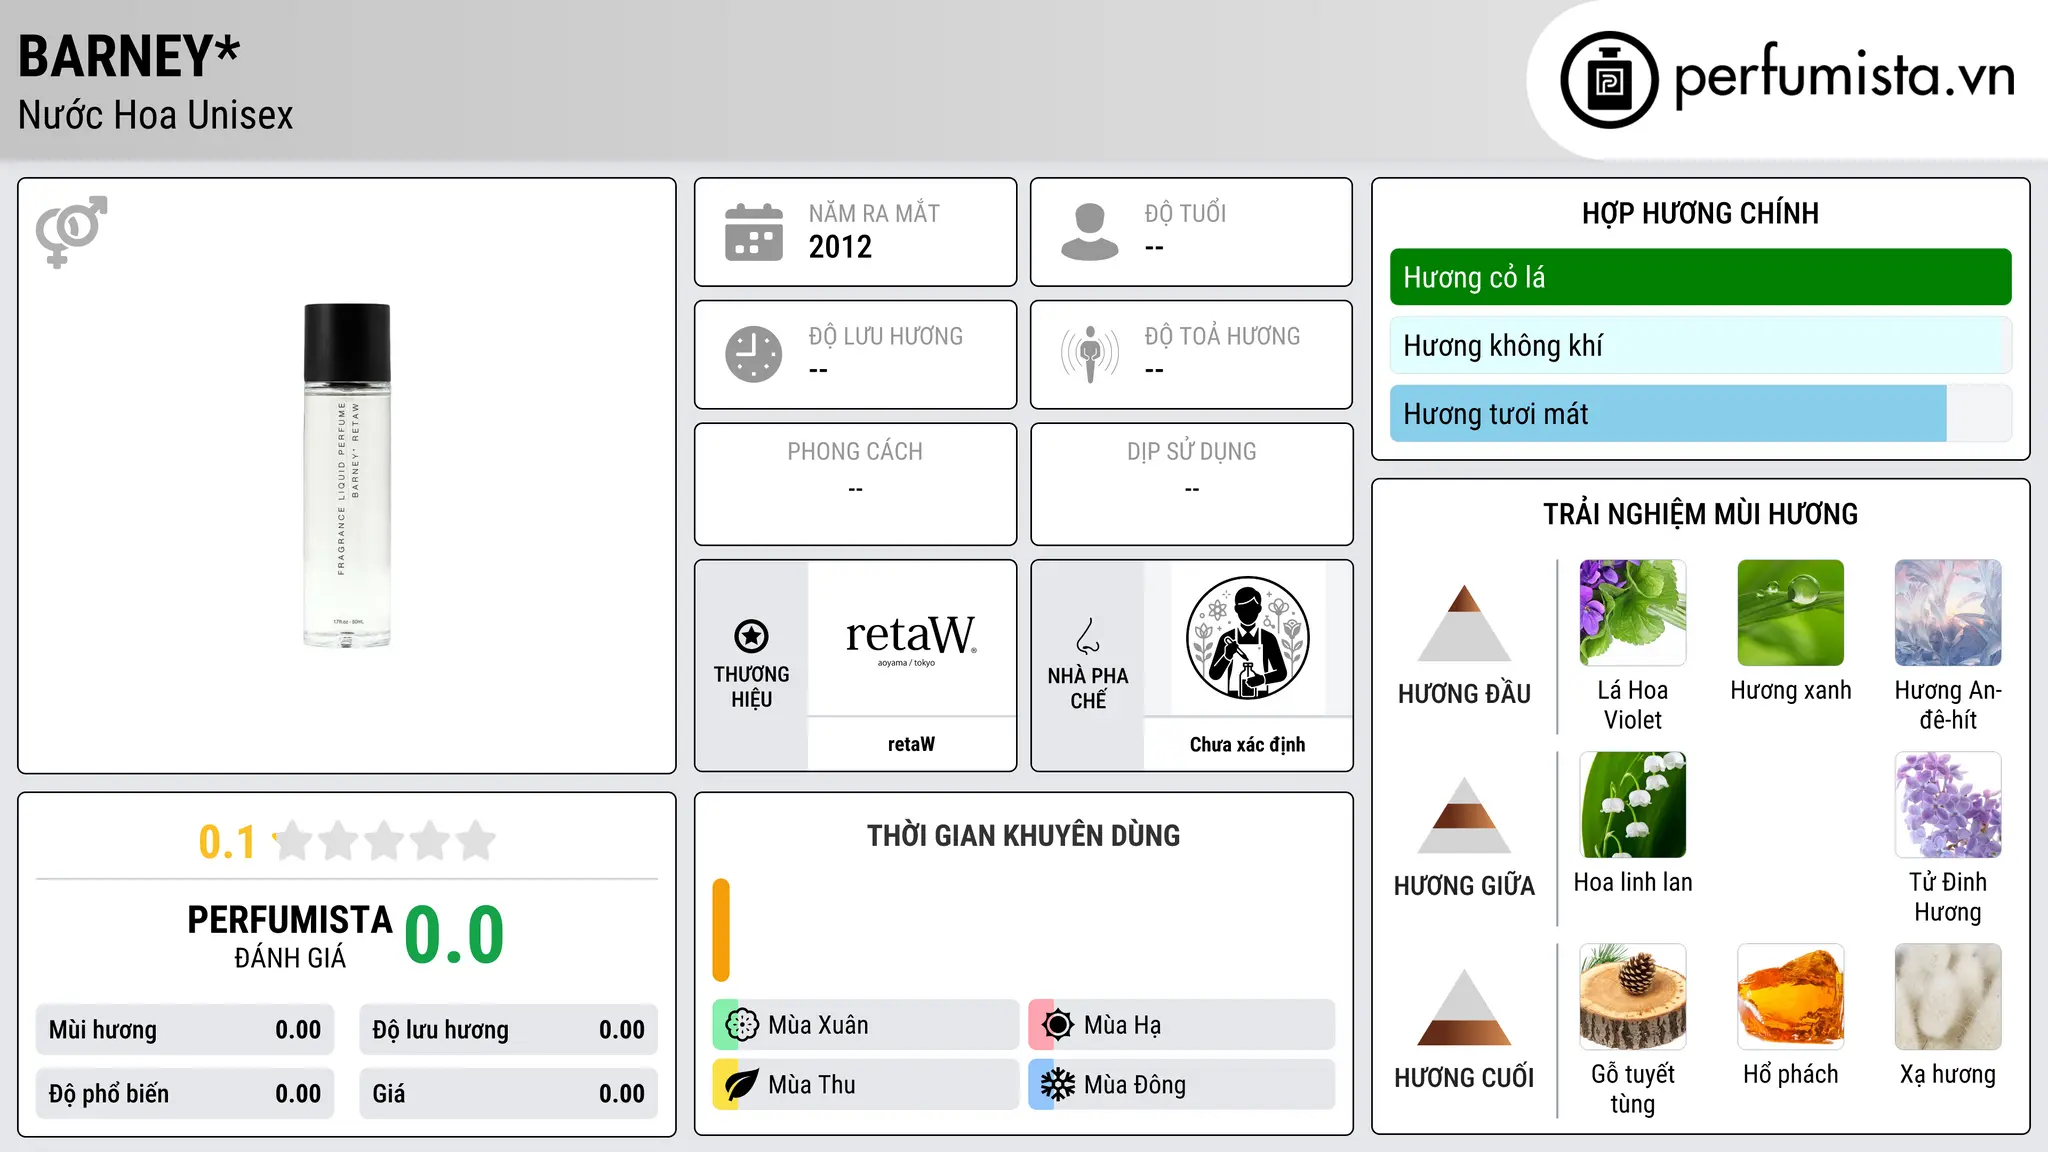The height and width of the screenshot is (1152, 2048).
Task: Click the Giá 0.00 score row
Action: pyautogui.click(x=508, y=1094)
